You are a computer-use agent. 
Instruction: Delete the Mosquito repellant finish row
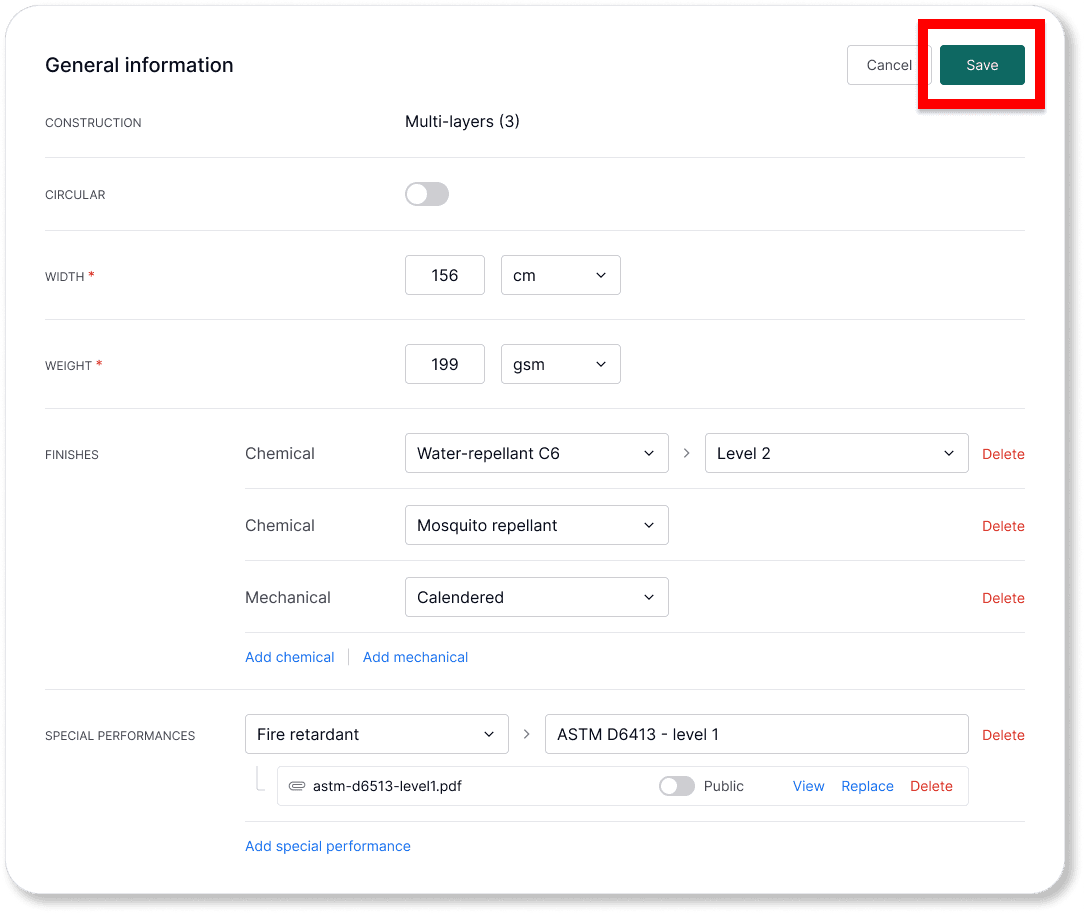[1003, 526]
